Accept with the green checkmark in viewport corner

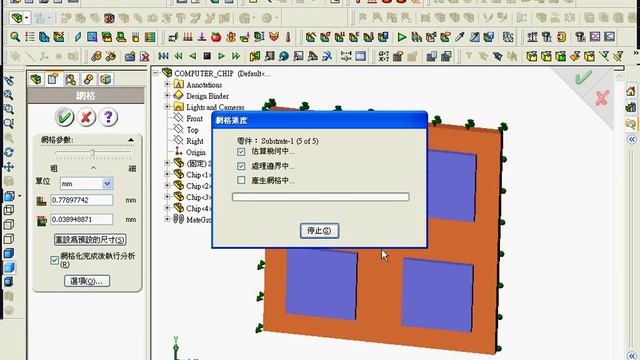583,77
